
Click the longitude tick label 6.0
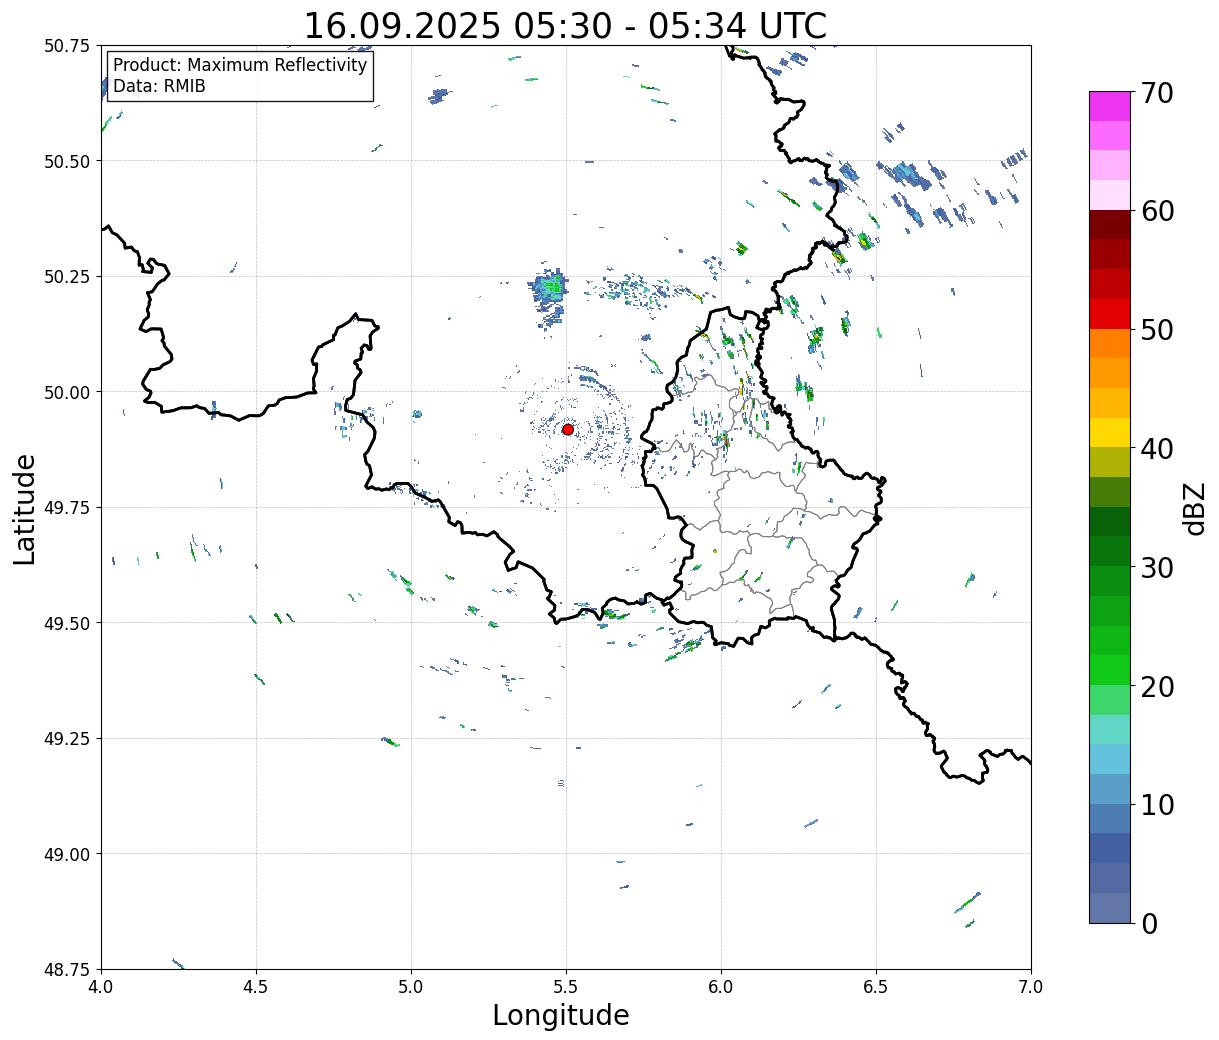tap(721, 987)
